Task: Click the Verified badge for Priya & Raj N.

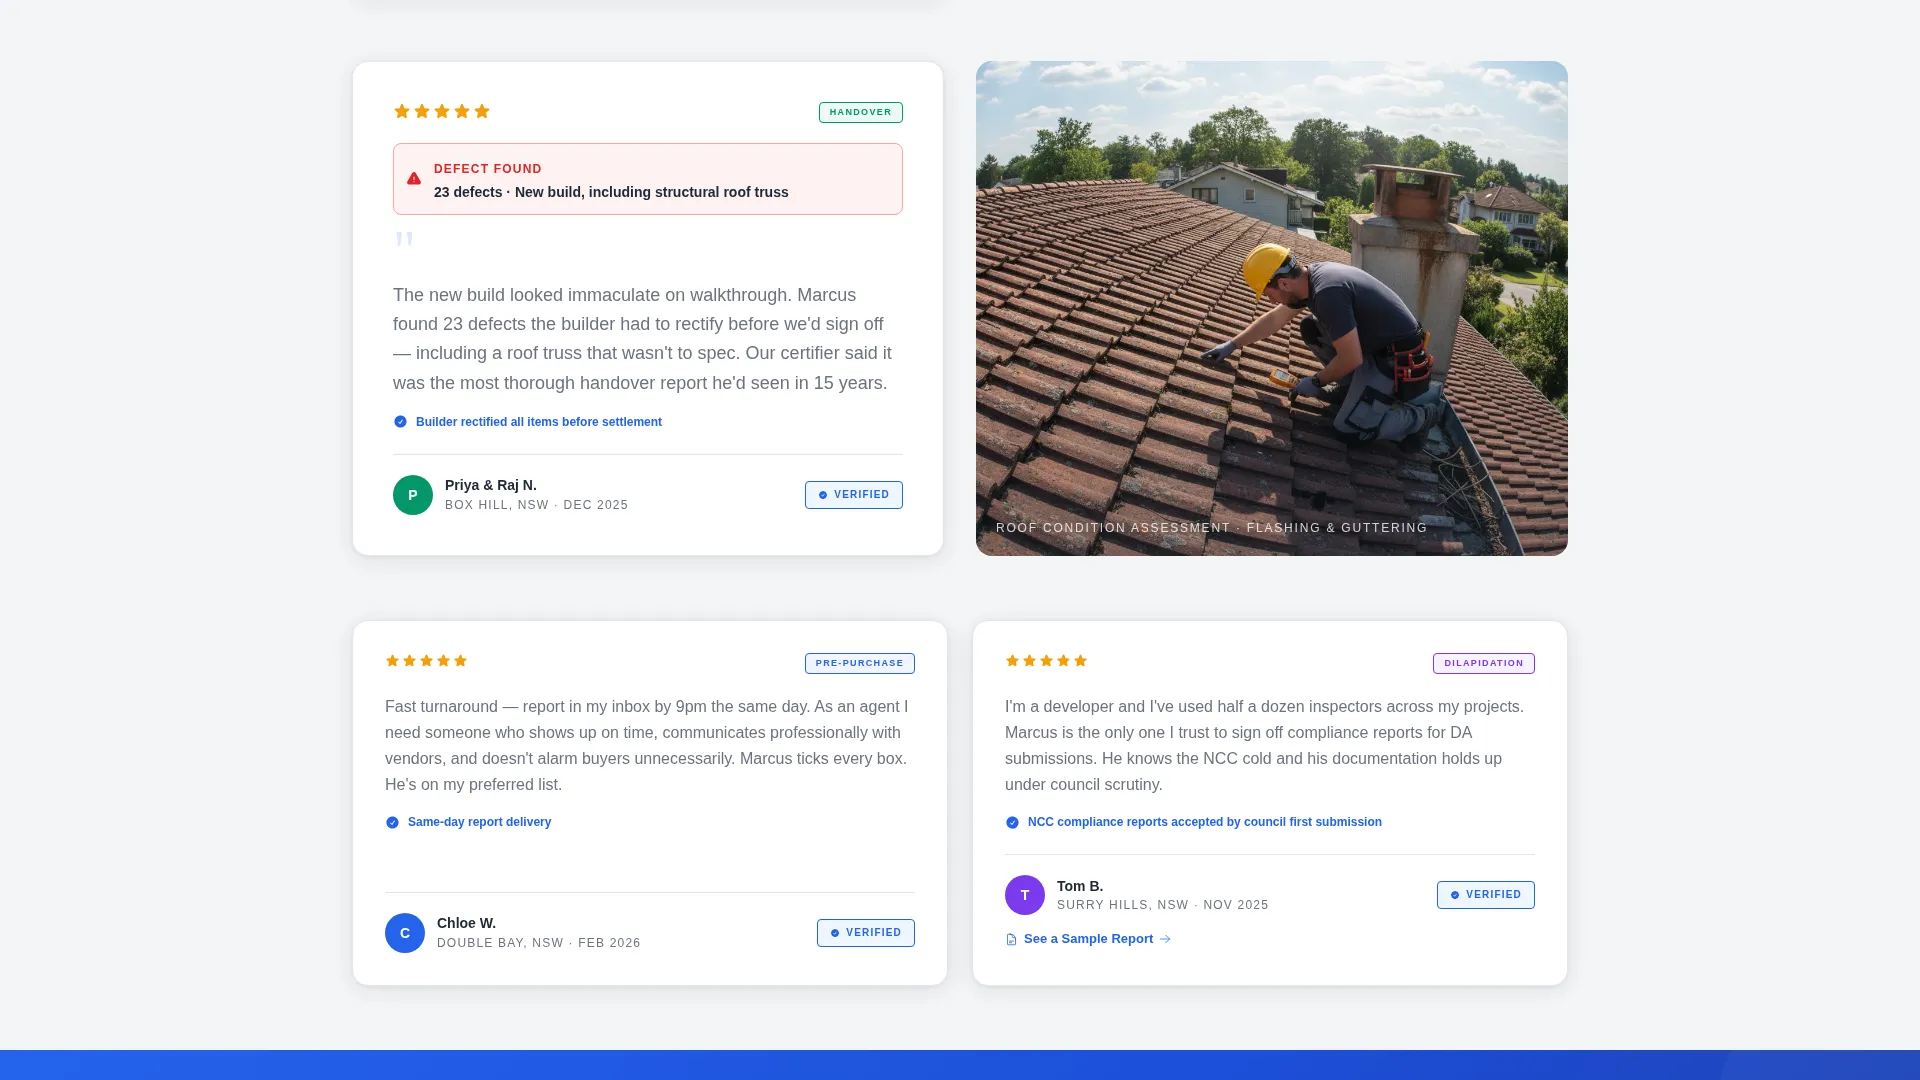Action: coord(854,495)
